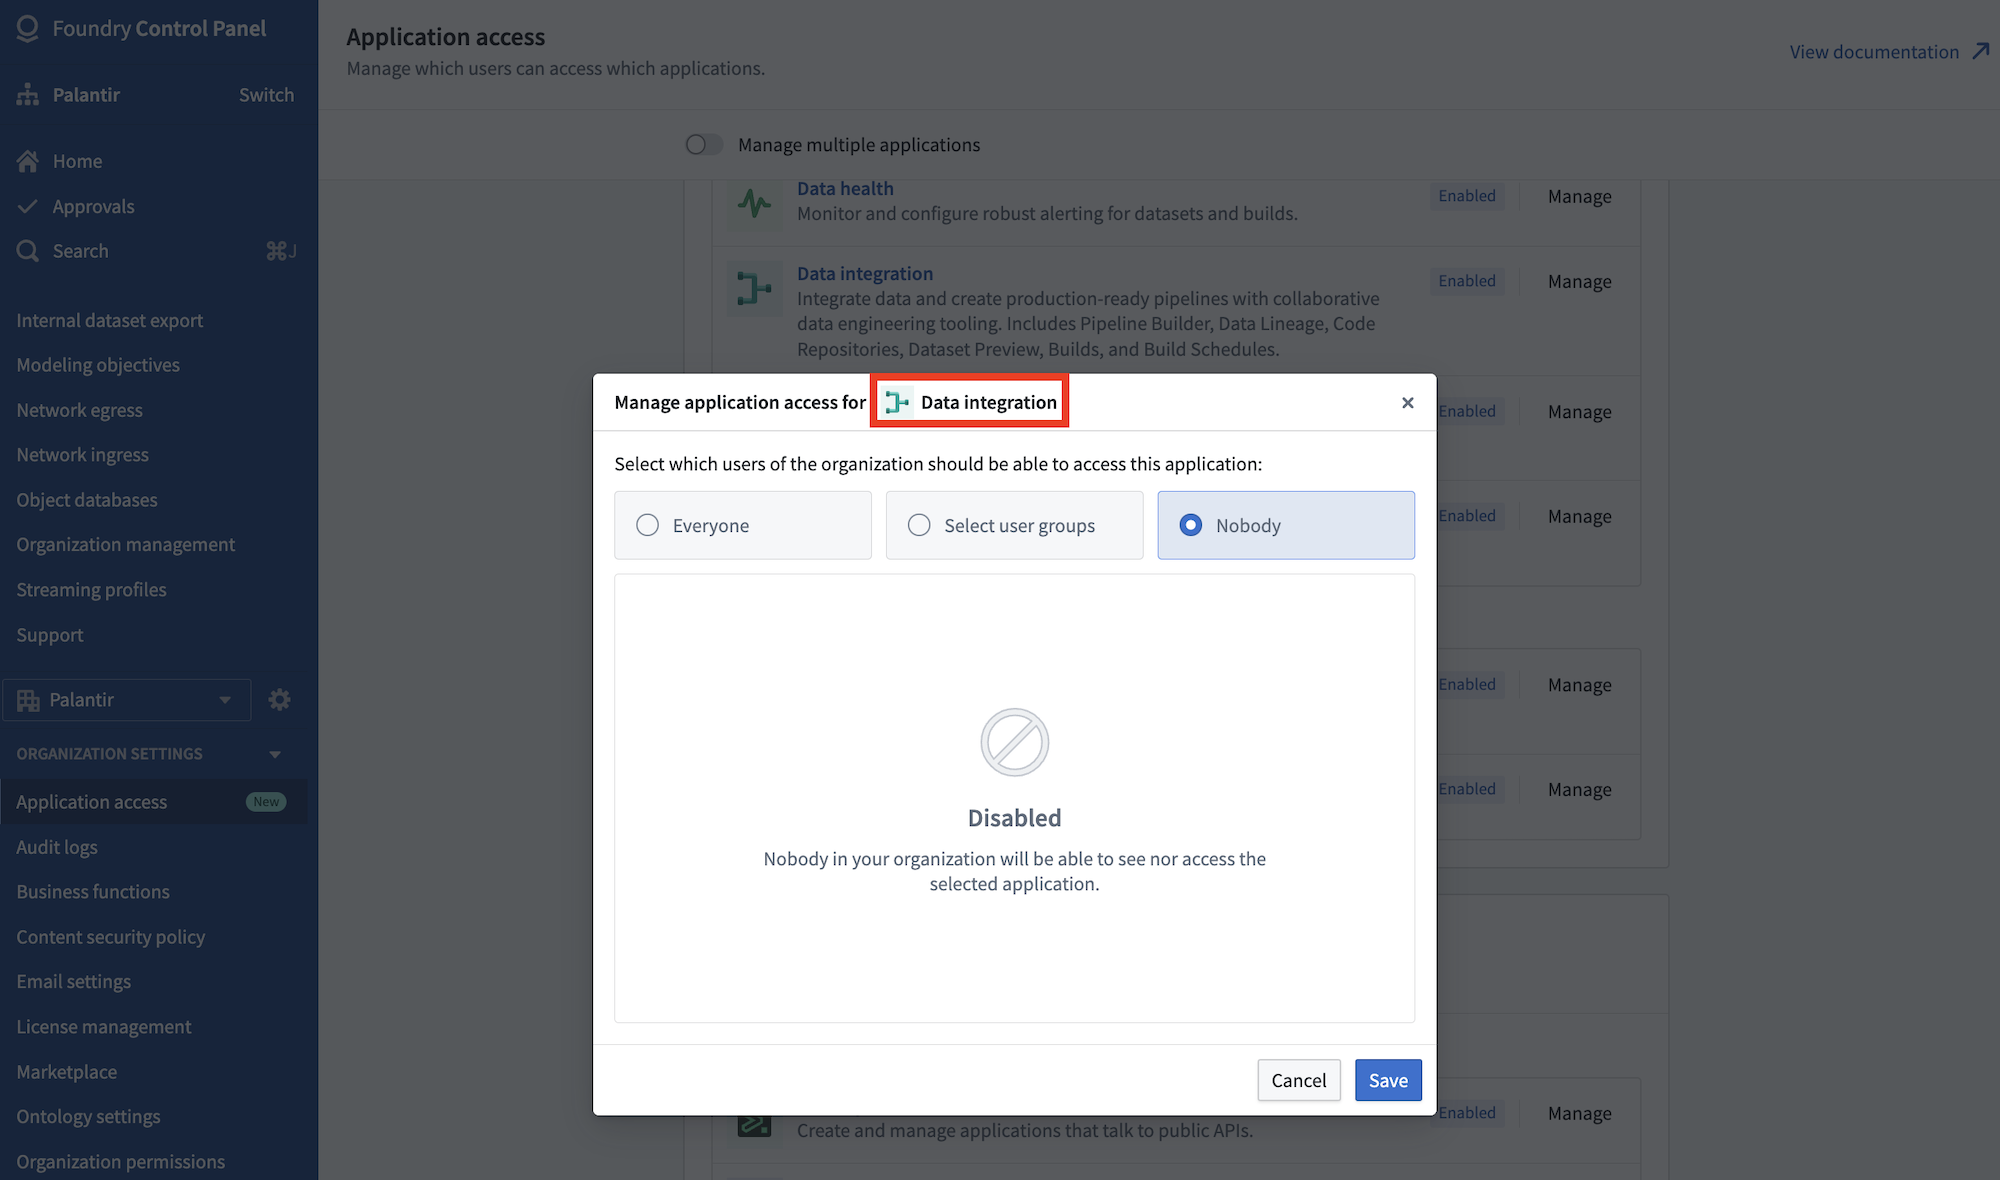
Task: Click the Approvals checkmark icon
Action: coord(28,207)
